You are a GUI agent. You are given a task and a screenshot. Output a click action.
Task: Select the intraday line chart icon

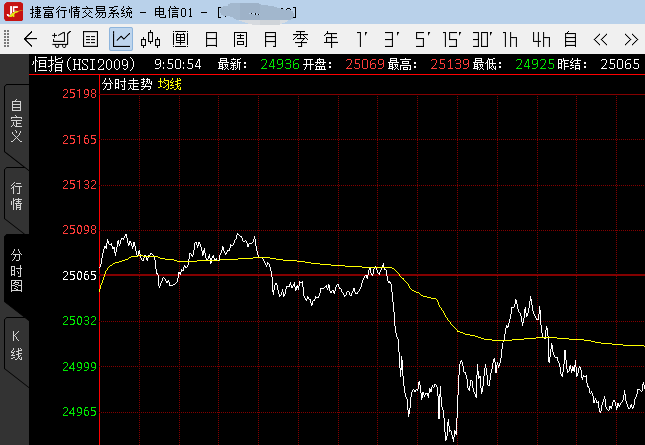coord(121,40)
